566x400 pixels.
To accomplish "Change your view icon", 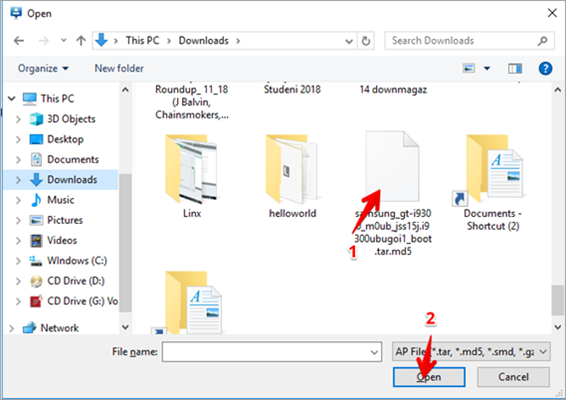I will 469,68.
